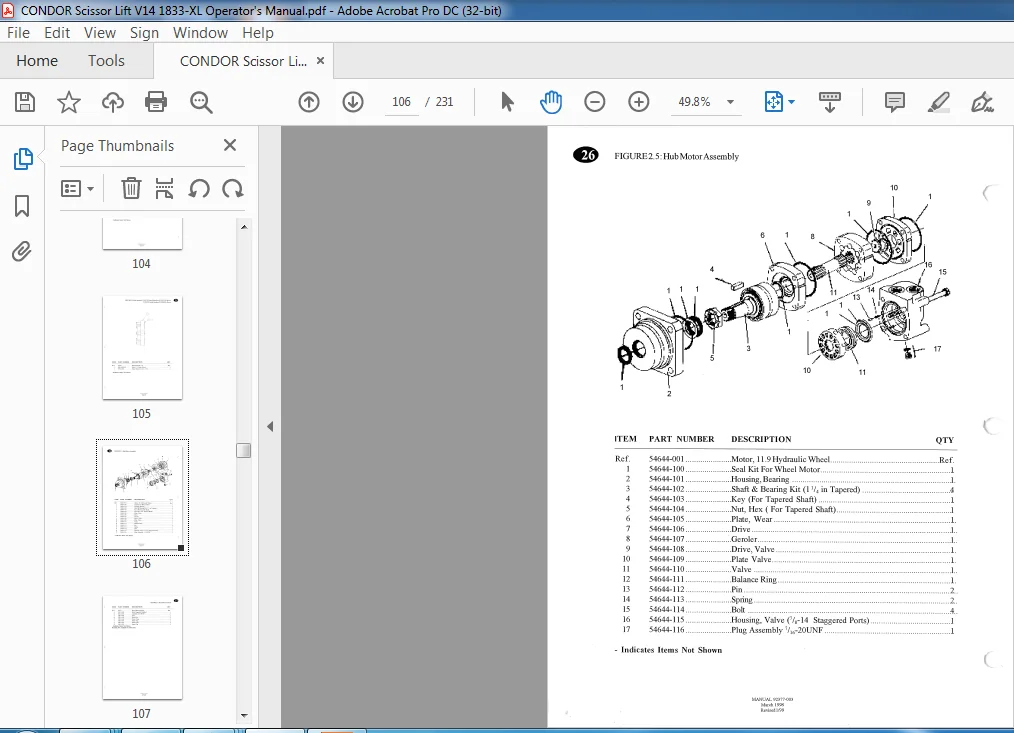Delete selected page with trash icon

[131, 188]
